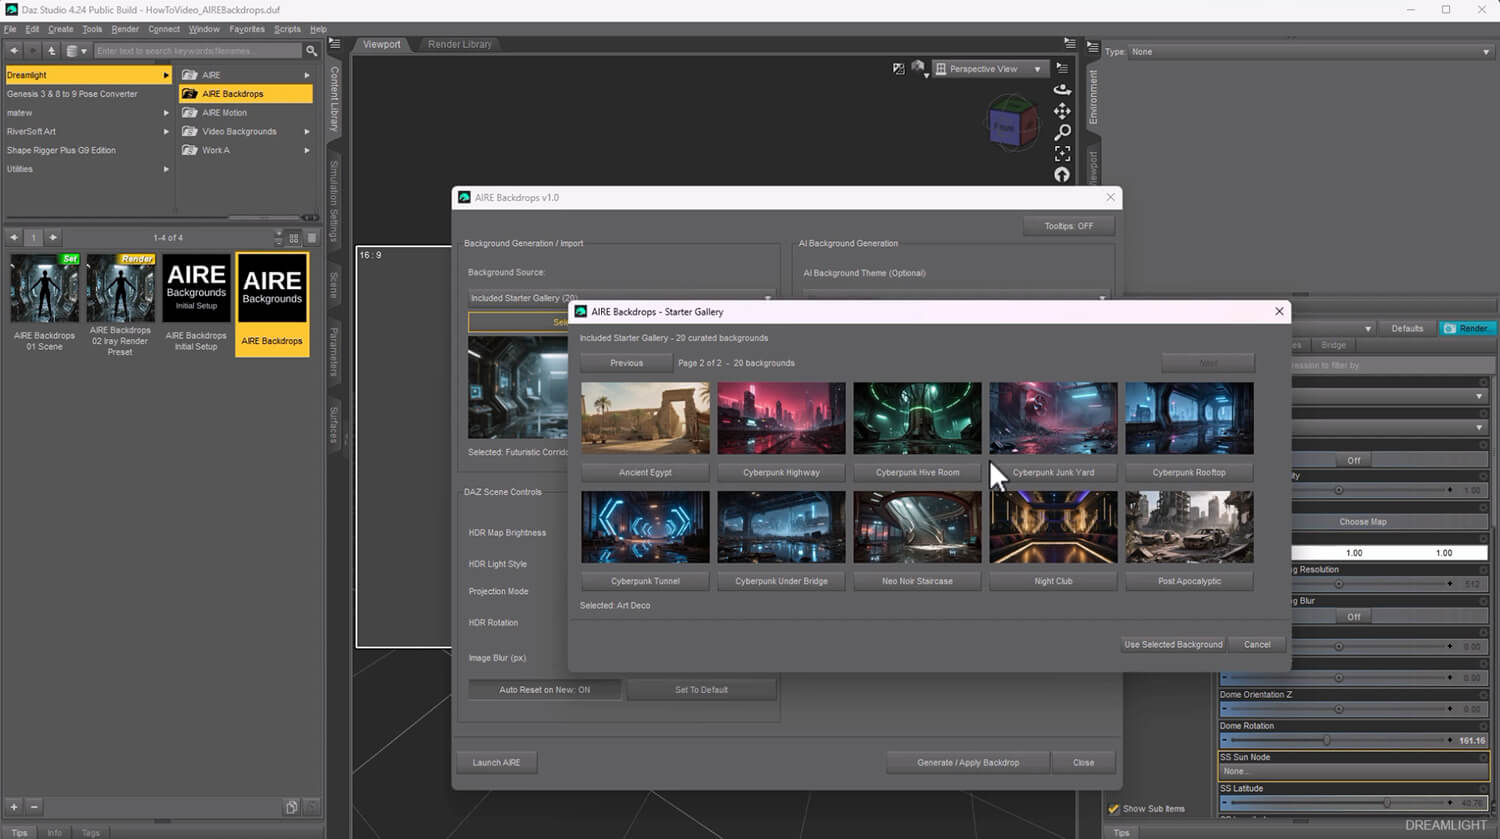
Task: Click the frame selection icon in viewport
Action: click(x=1062, y=153)
